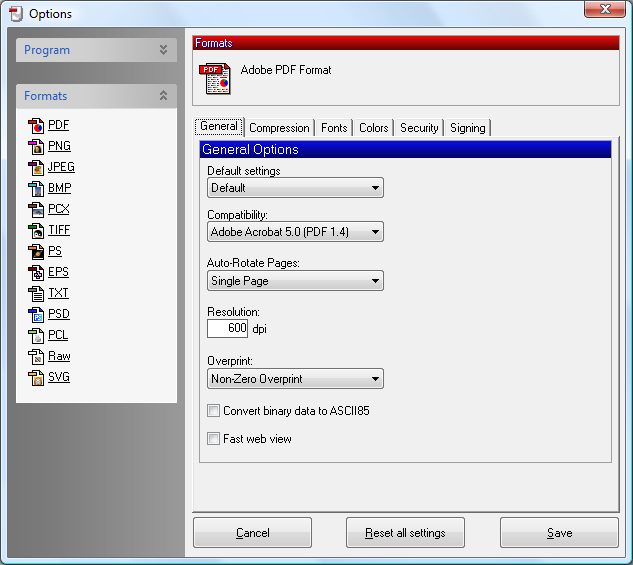Screen dimensions: 633x565
Task: Toggle the Fast web view checkbox
Action: (213, 439)
